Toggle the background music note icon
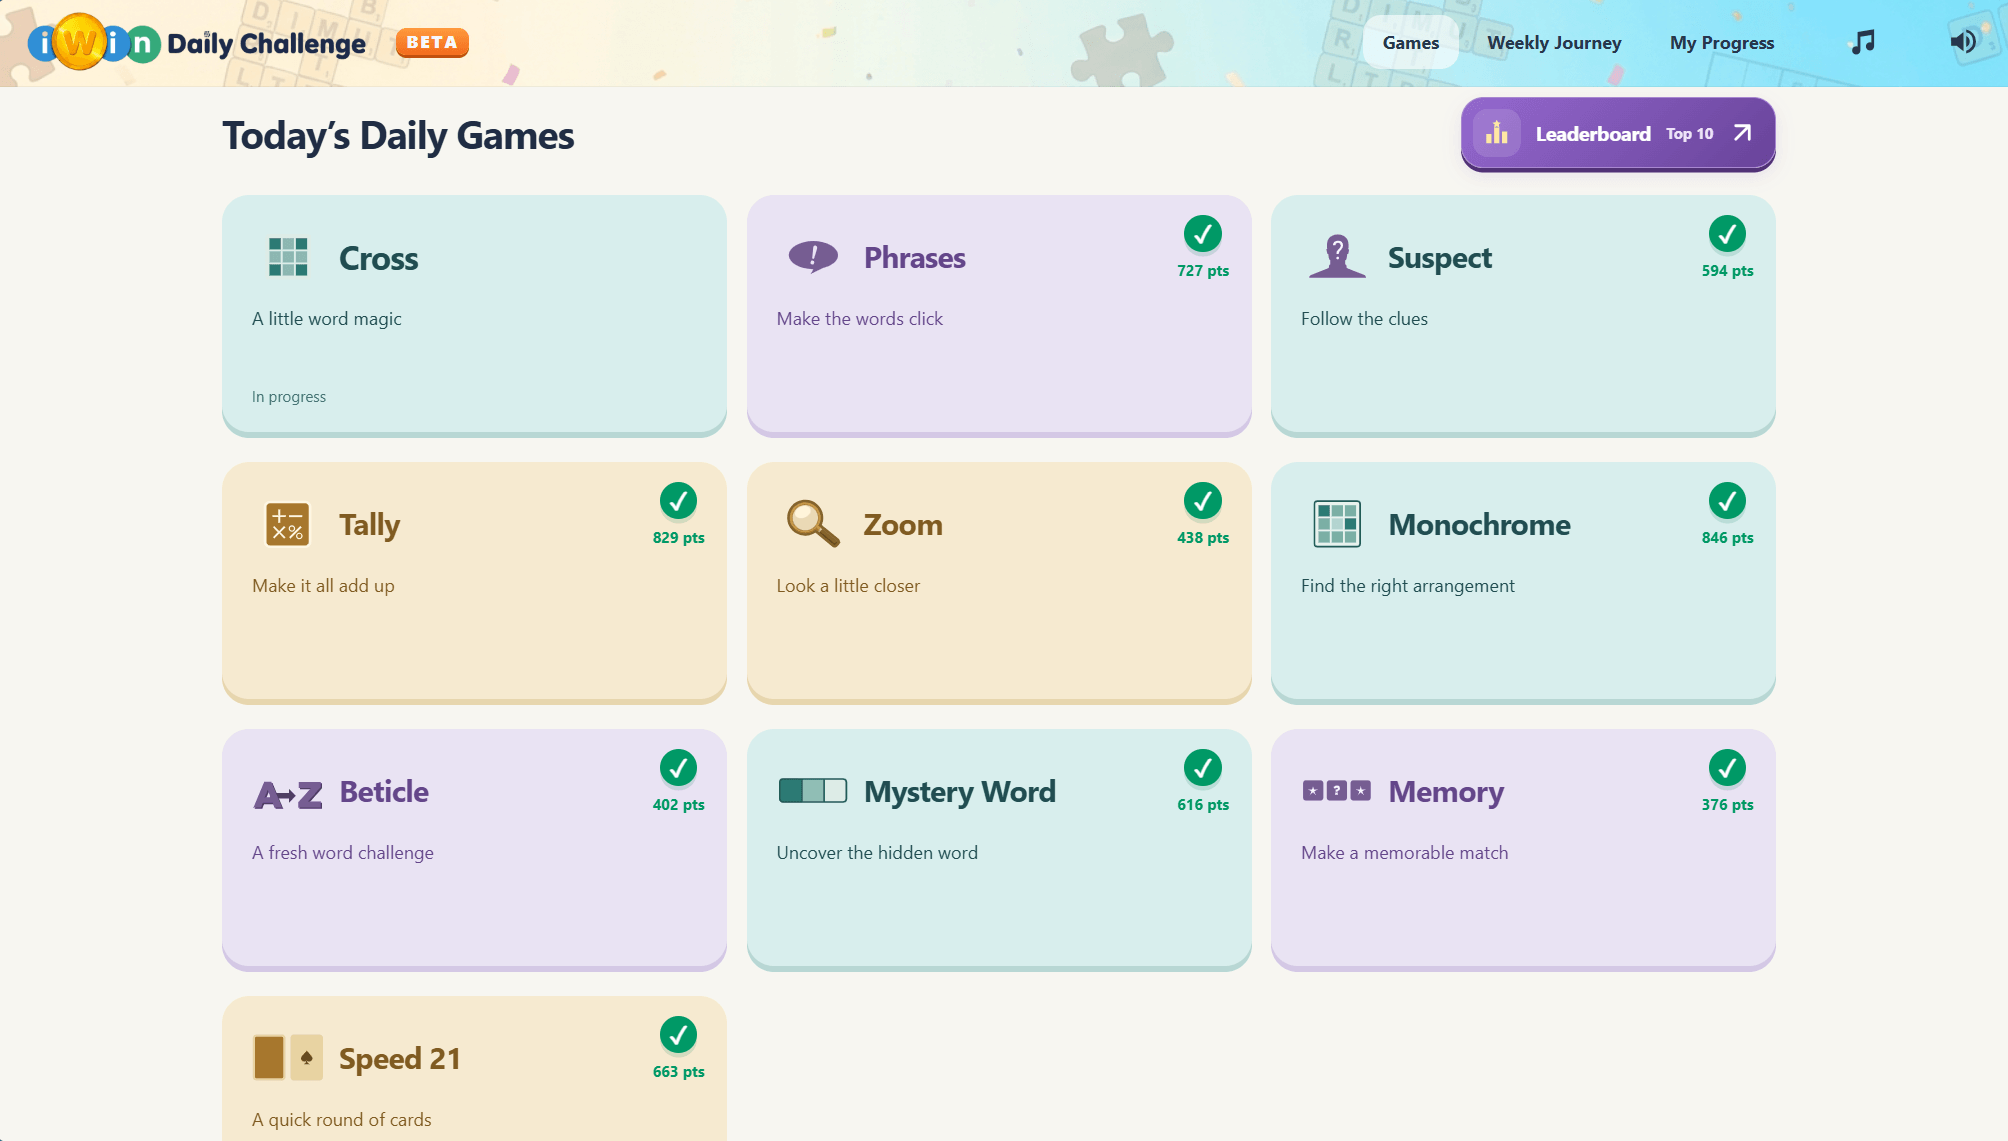Viewport: 2008px width, 1141px height. (x=1862, y=42)
